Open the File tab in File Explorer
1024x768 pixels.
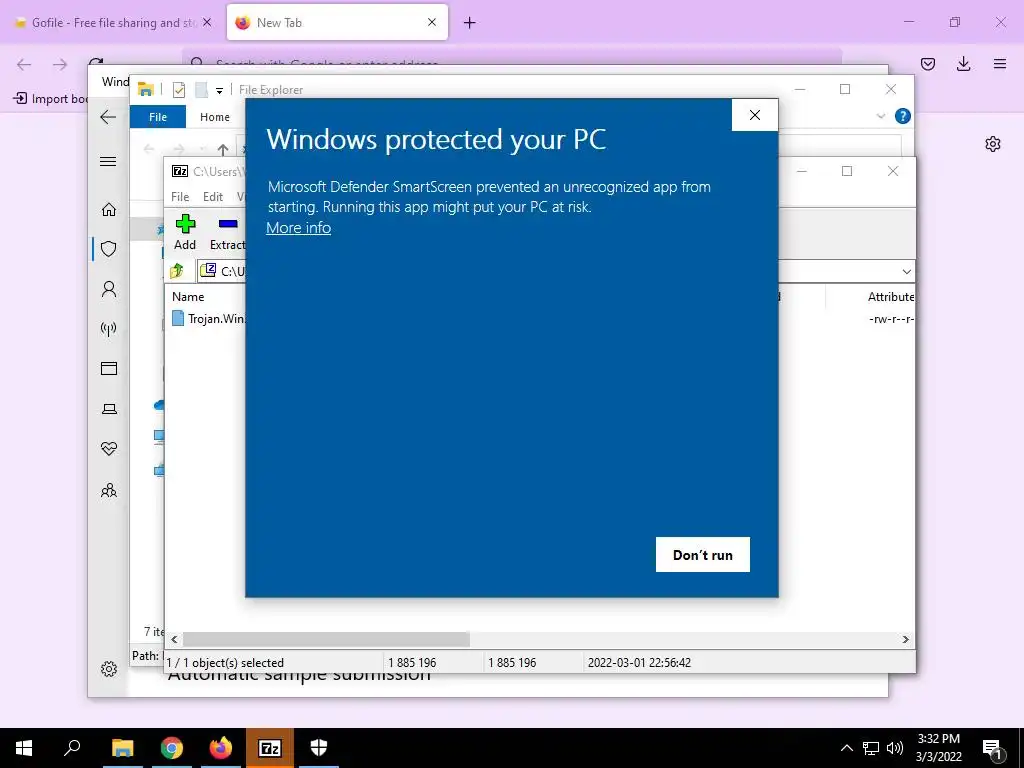[x=158, y=117]
